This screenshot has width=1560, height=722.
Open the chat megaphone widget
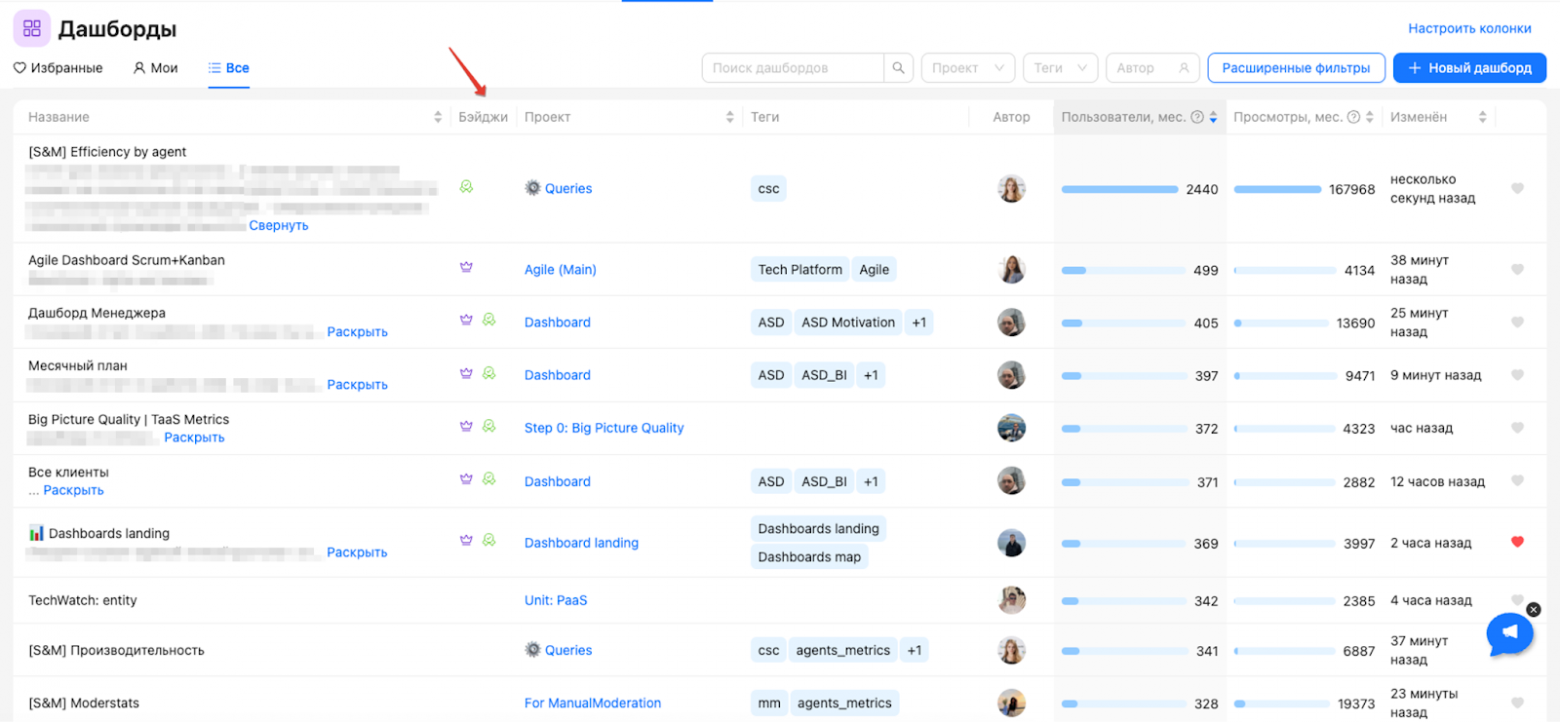coord(1510,633)
